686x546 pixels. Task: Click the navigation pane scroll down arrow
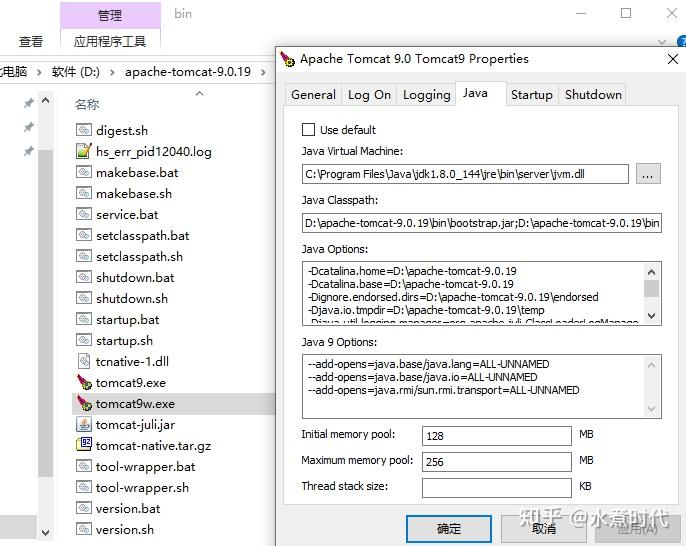46,533
